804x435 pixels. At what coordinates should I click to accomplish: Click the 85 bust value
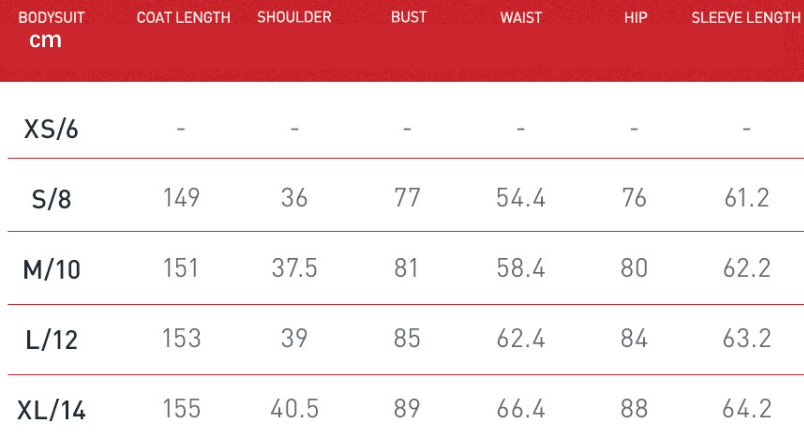tap(407, 338)
